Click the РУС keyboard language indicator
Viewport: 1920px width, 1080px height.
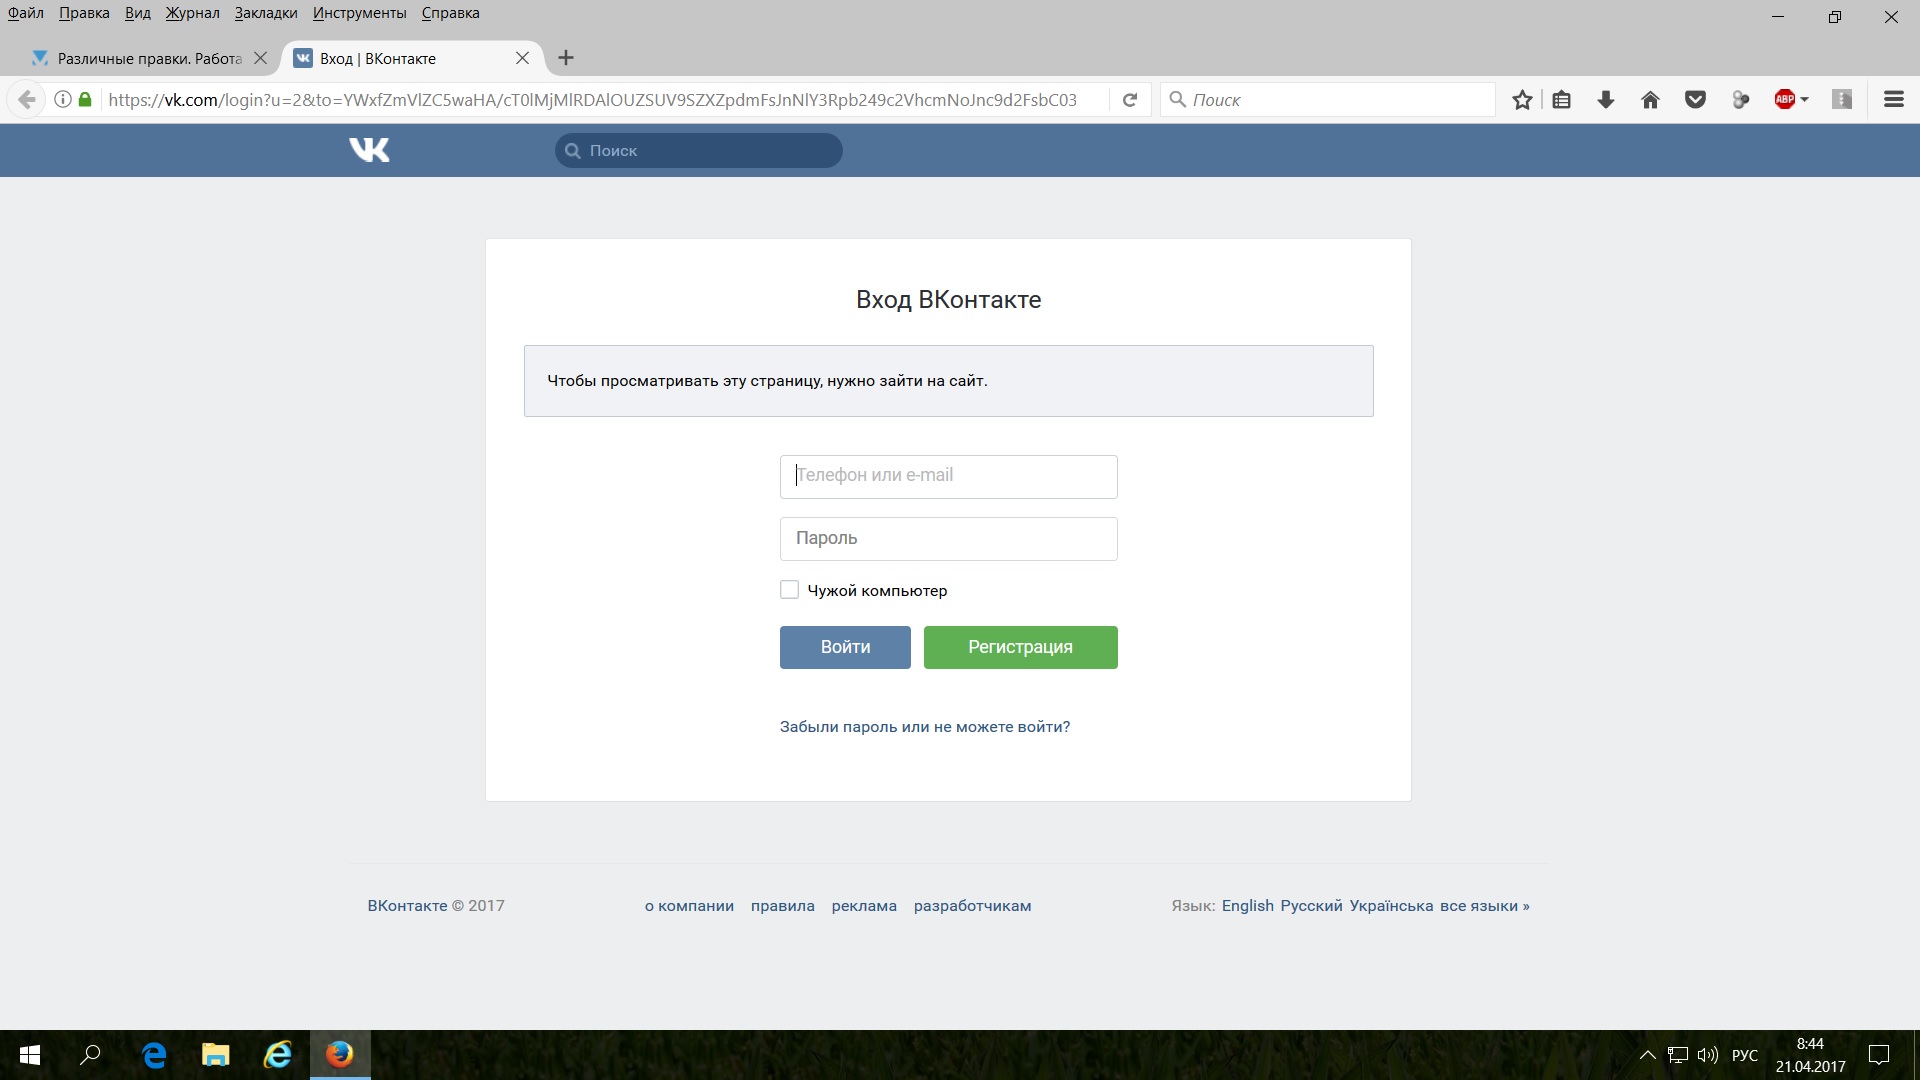[x=1745, y=1055]
